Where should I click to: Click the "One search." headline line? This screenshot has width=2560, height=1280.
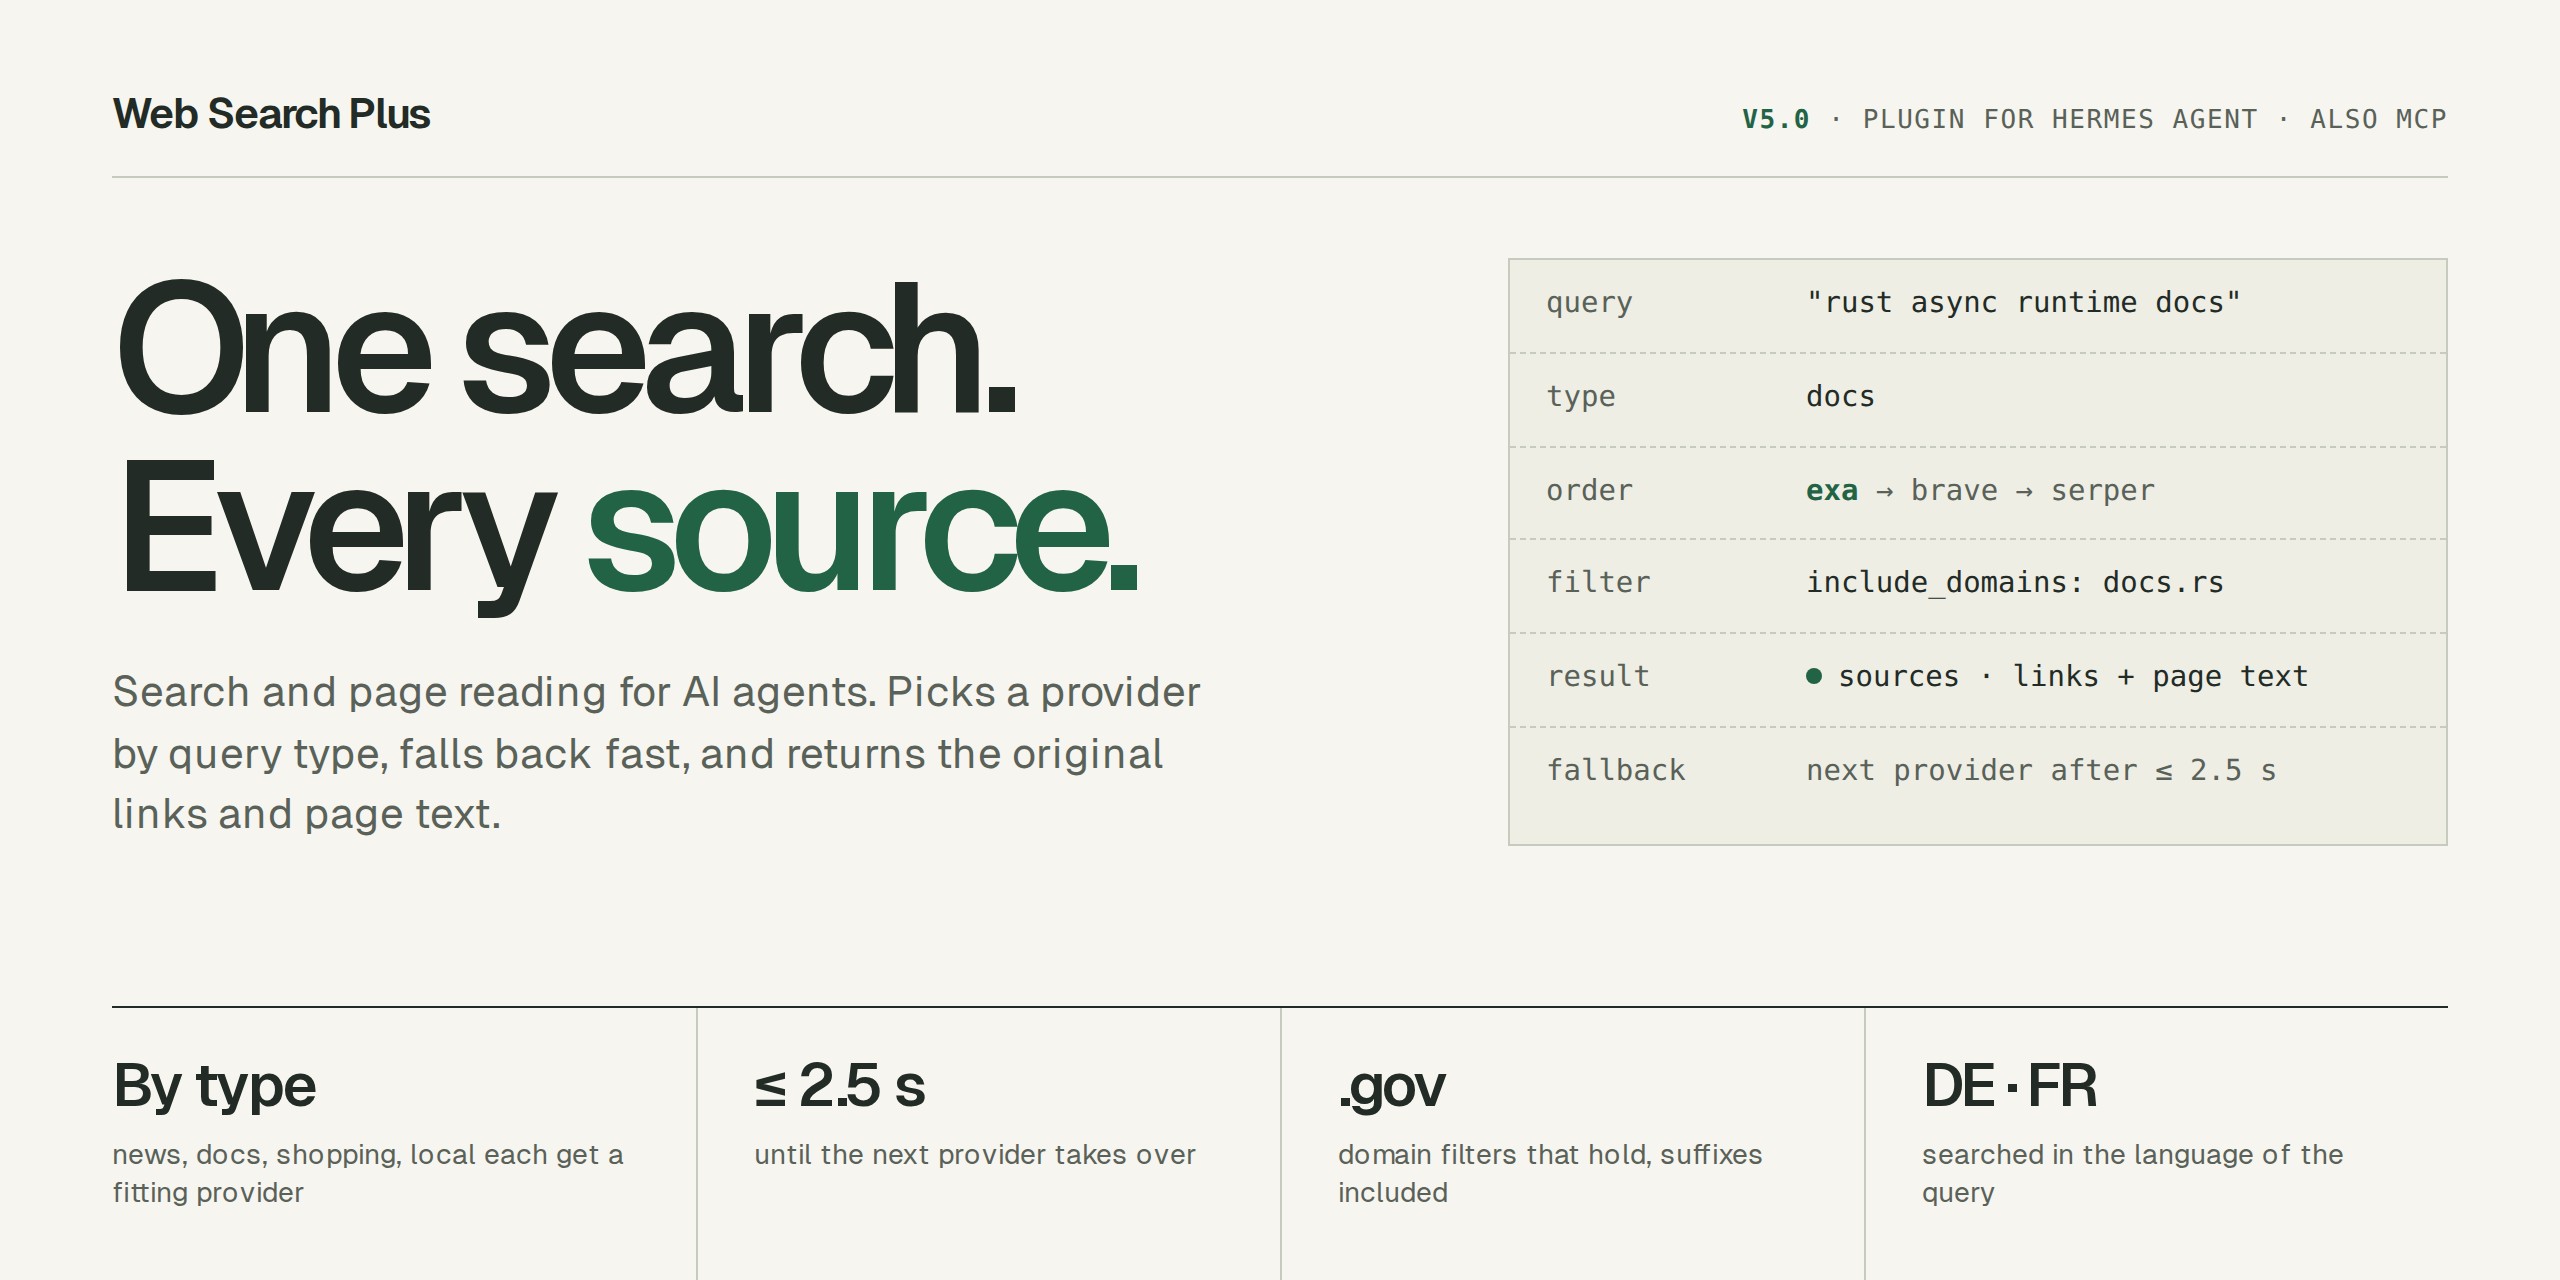[566, 349]
